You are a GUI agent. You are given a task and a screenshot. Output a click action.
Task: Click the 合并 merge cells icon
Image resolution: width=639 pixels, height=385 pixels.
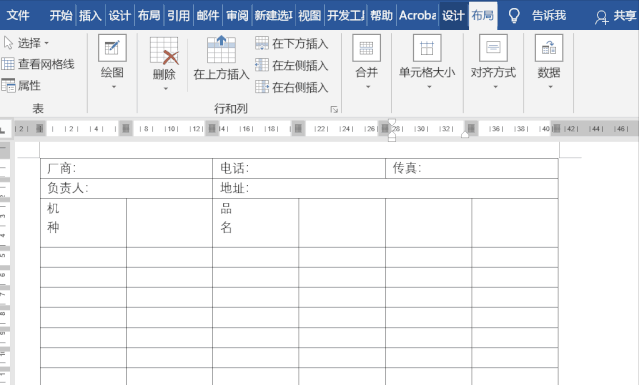point(366,48)
